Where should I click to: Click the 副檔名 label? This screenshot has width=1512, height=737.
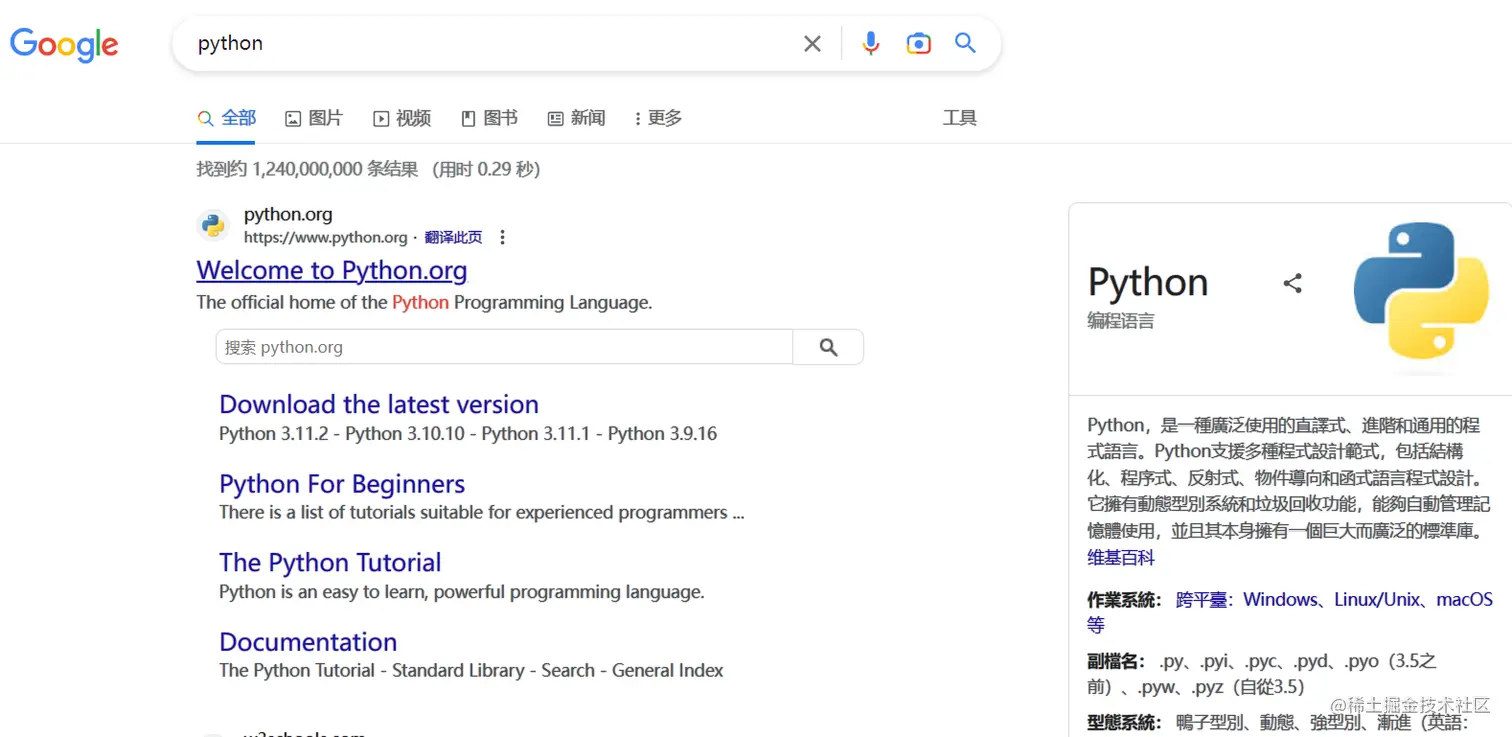1117,662
